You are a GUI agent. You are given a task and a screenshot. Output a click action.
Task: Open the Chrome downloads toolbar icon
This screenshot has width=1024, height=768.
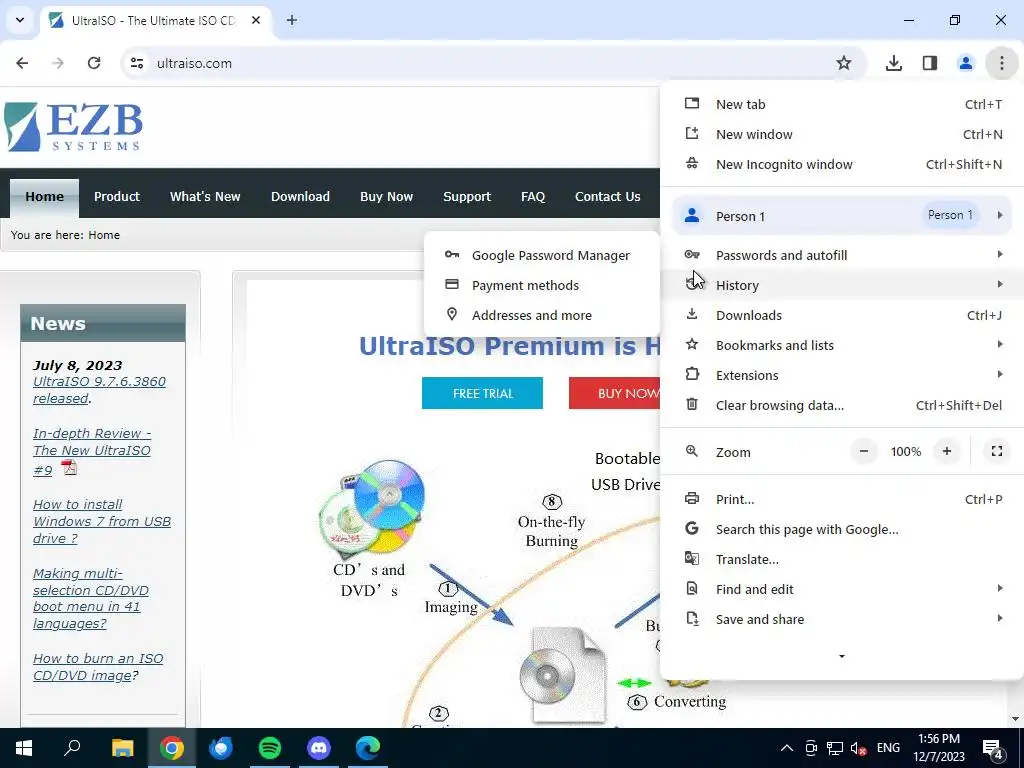tap(893, 63)
